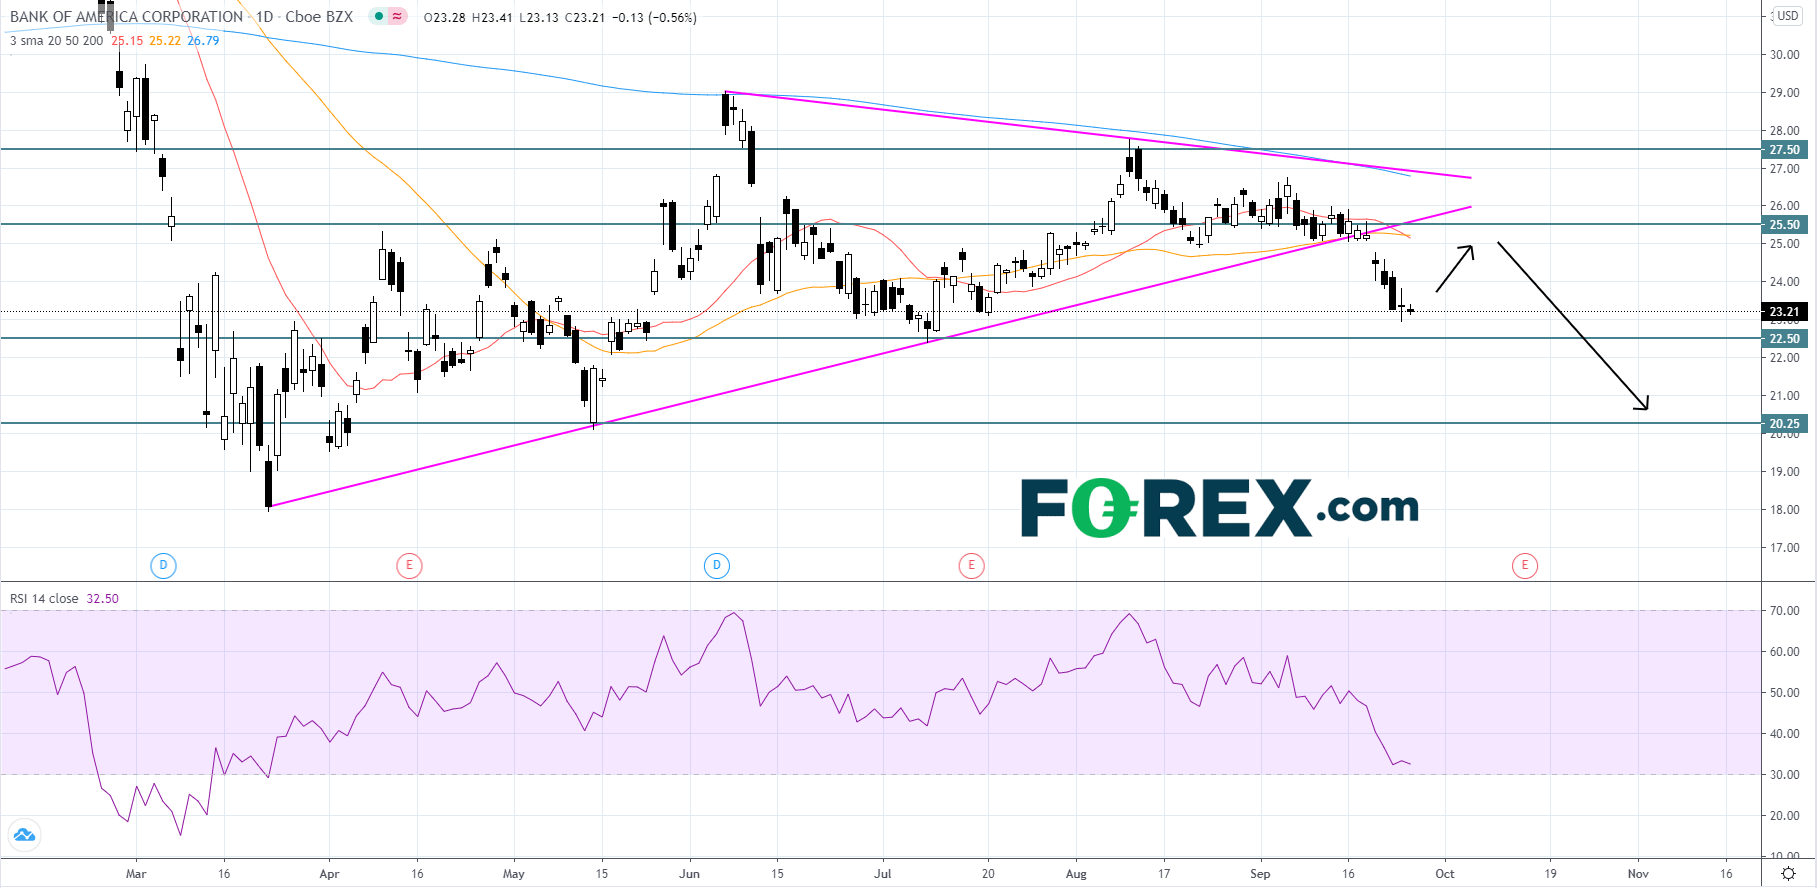Select the 3 sma 20 50 200 indicator legend
This screenshot has width=1817, height=888.
[56, 41]
